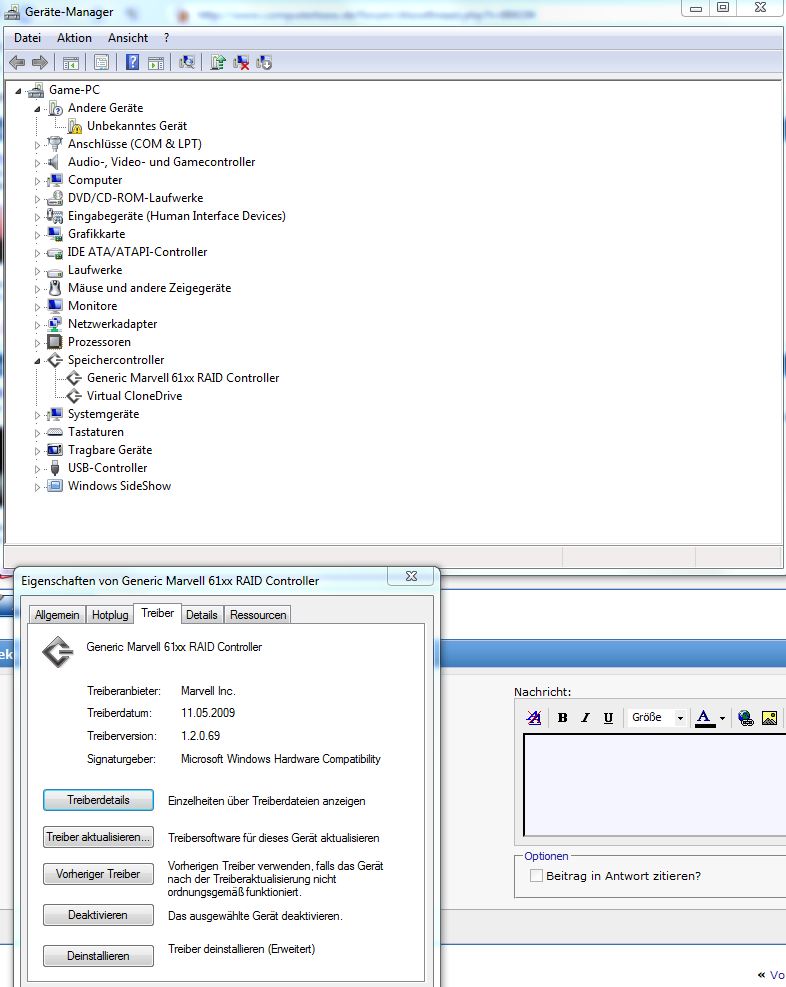Image resolution: width=786 pixels, height=987 pixels.
Task: Select the Game-PC computer icon
Action: tap(36, 90)
